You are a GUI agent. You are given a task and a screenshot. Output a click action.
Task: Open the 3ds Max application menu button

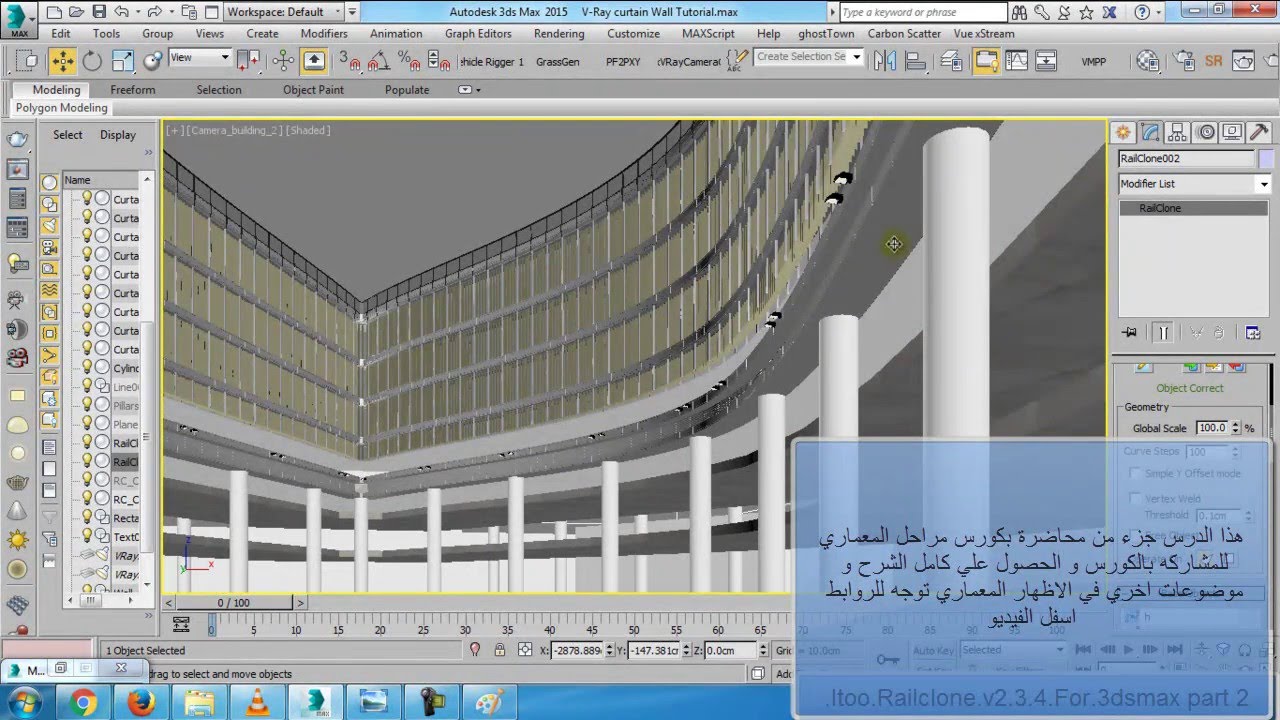pos(19,21)
